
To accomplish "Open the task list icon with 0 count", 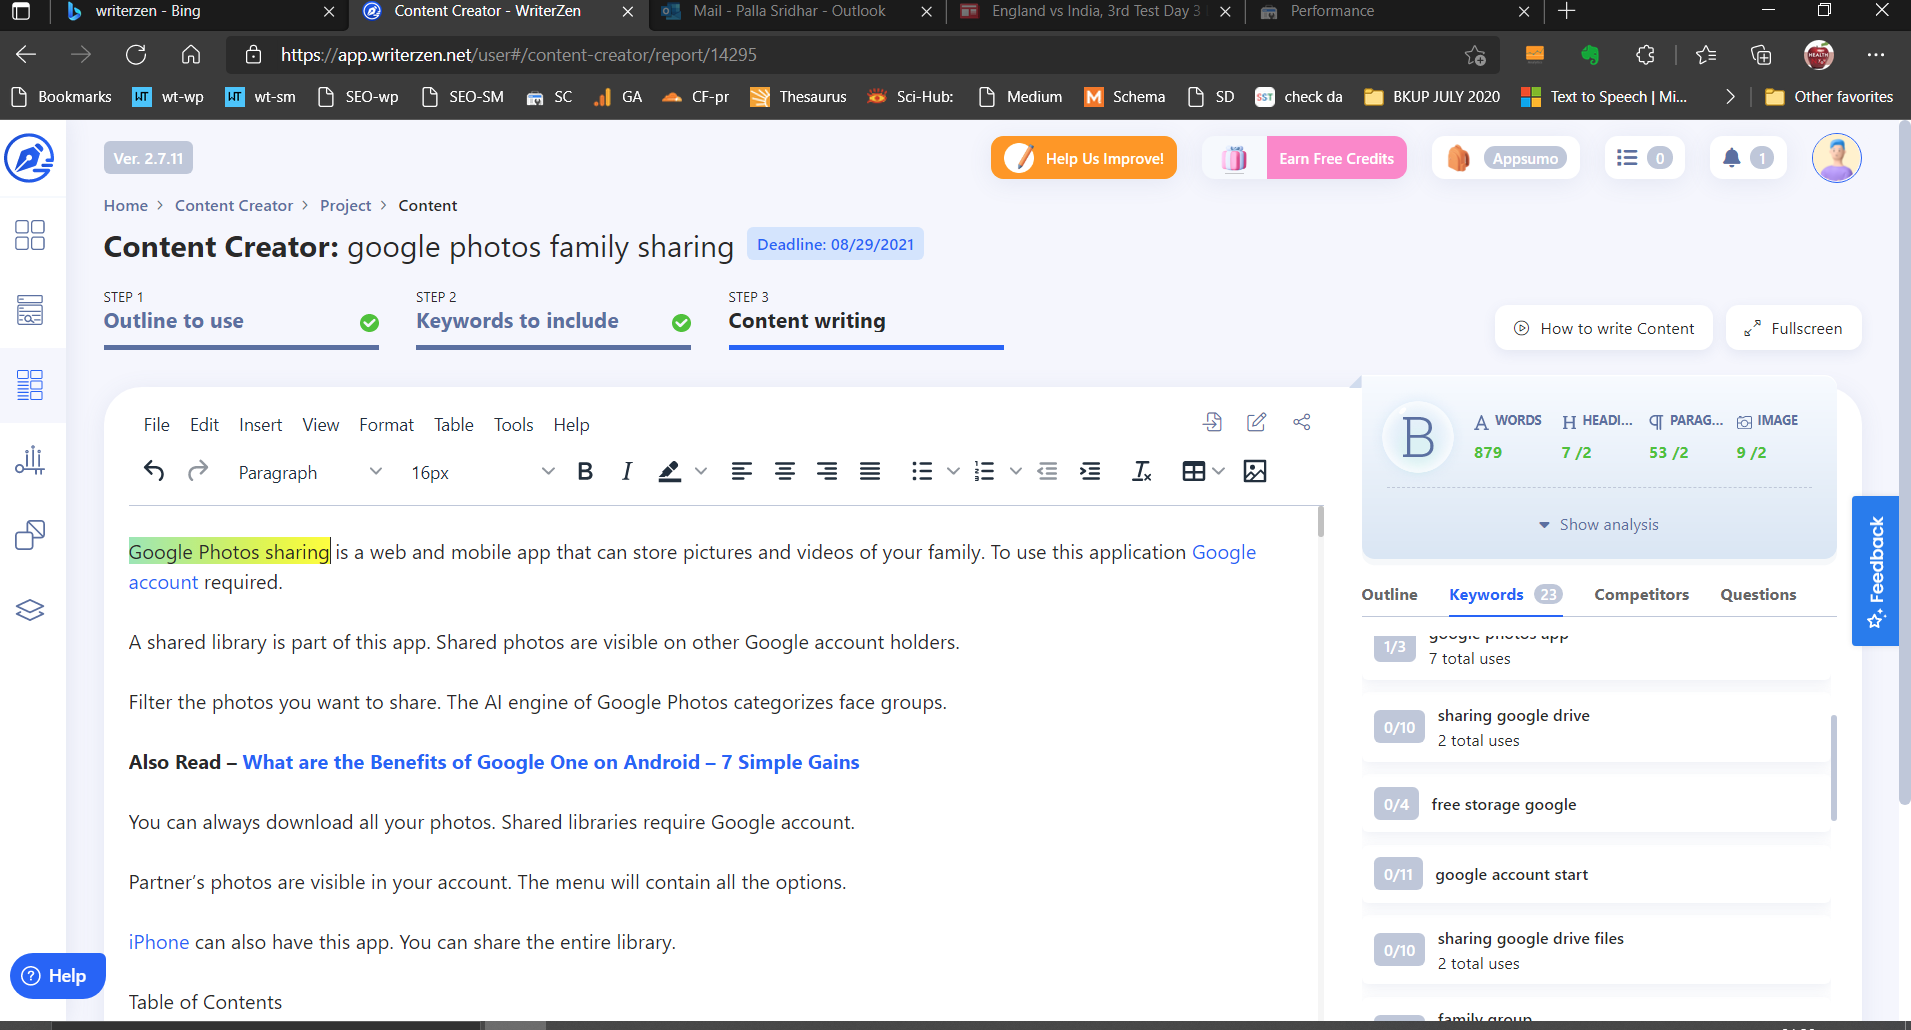I will click(1644, 158).
